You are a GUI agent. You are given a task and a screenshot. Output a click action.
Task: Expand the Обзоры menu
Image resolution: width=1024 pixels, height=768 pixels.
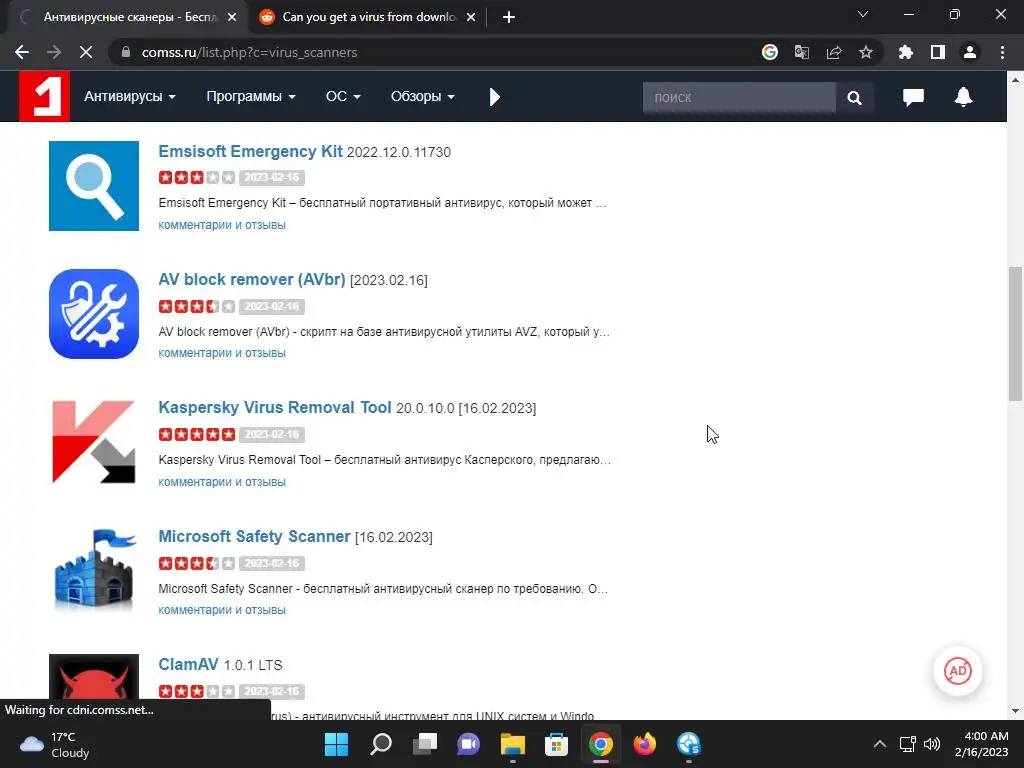[x=423, y=97]
